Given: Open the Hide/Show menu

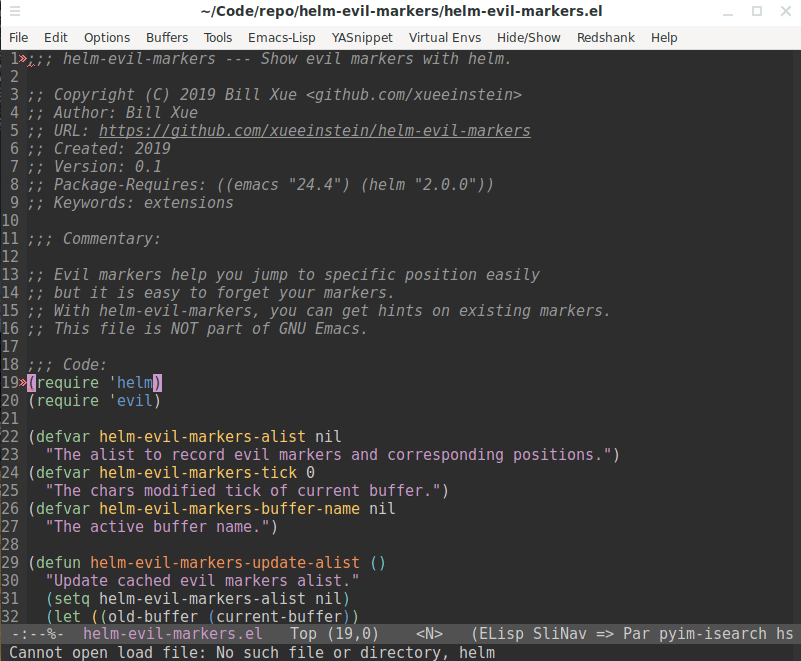Looking at the screenshot, I should [528, 38].
